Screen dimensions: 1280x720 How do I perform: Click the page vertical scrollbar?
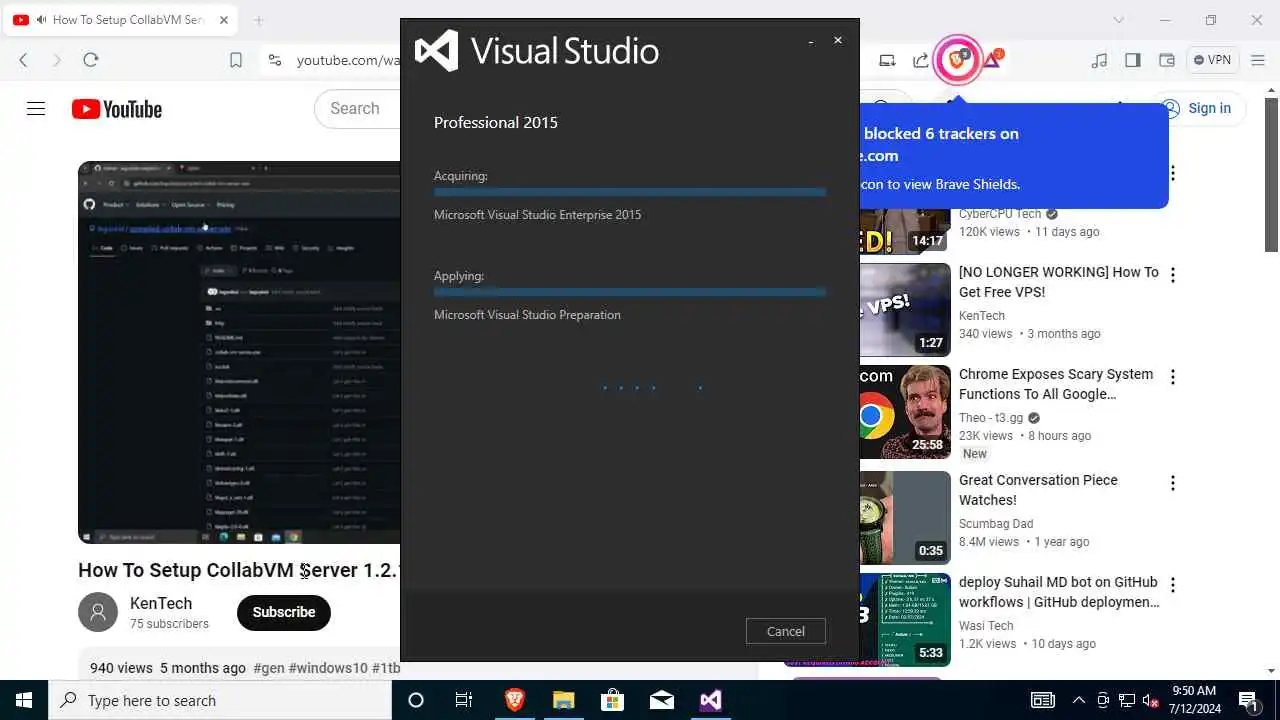(1271, 175)
